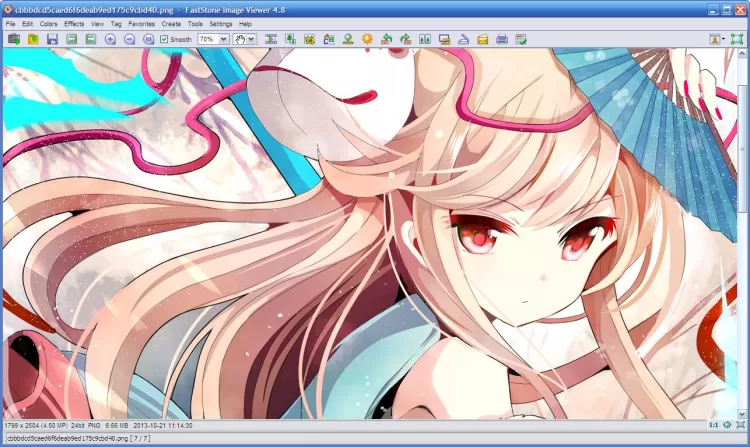Select the hand pan tool
This screenshot has width=750, height=447.
(240, 39)
